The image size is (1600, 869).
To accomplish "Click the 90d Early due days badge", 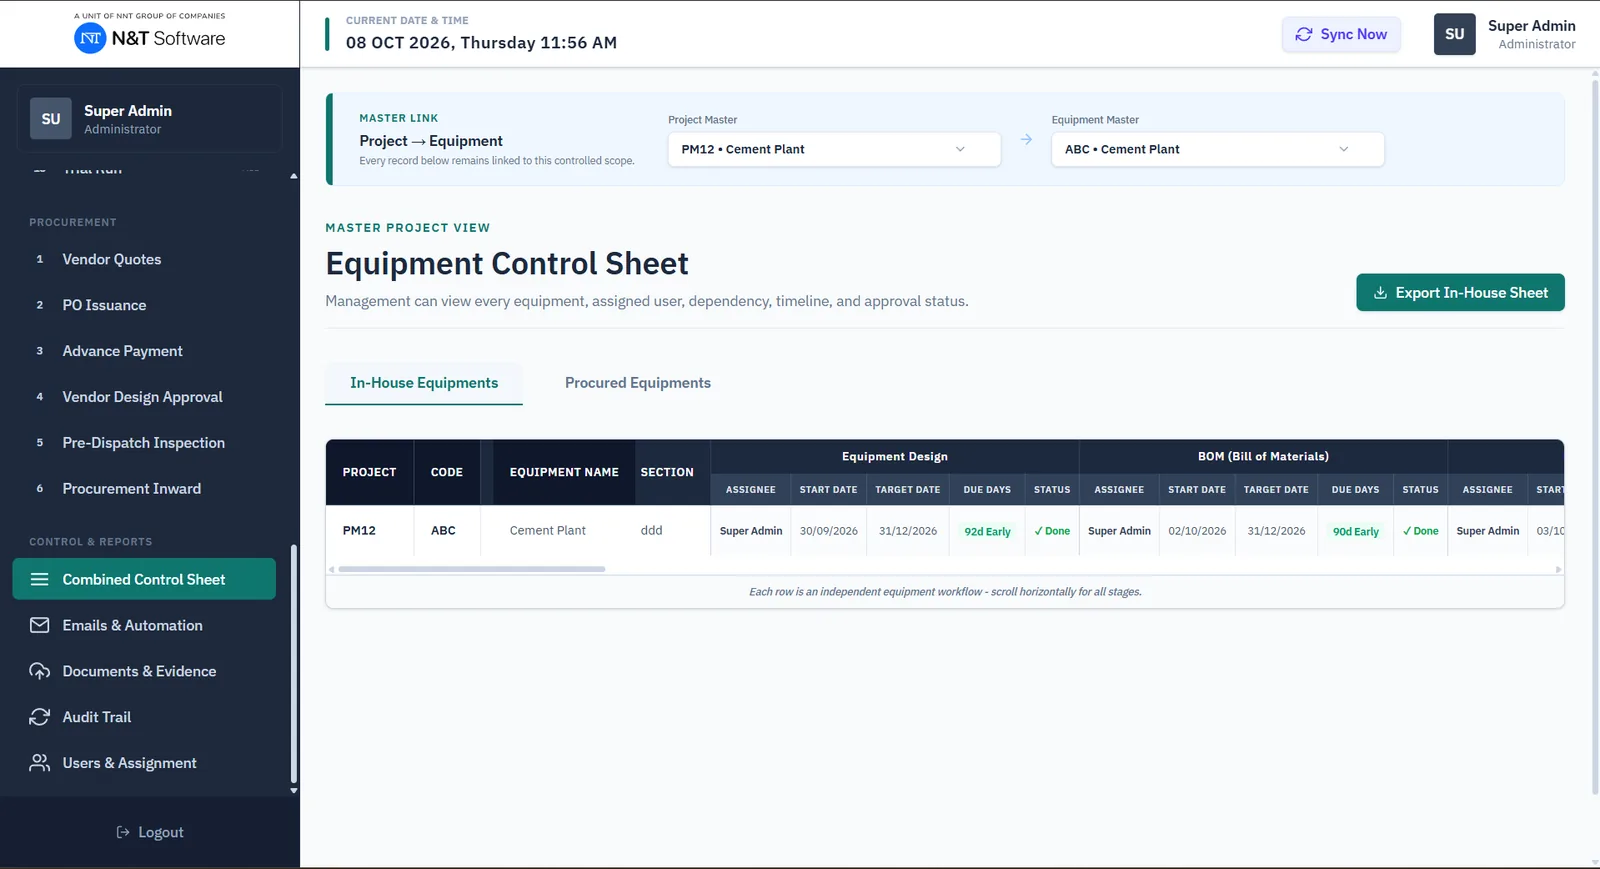I will [1356, 532].
